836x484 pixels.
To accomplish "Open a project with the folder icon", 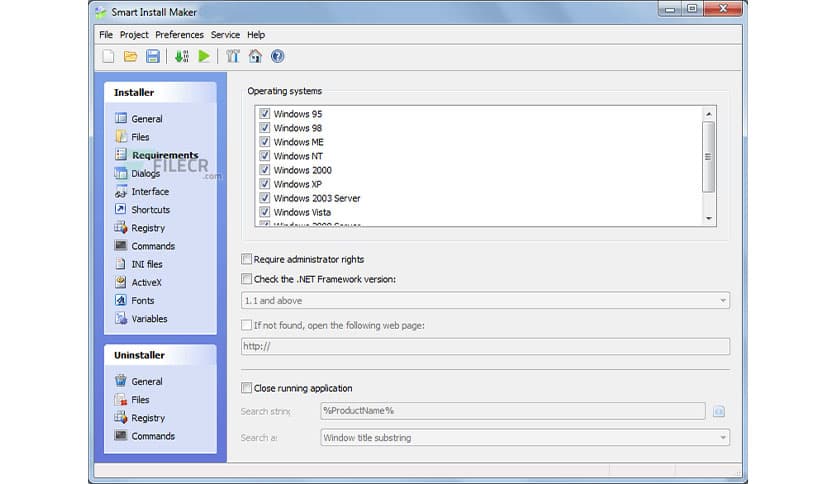I will tap(130, 57).
